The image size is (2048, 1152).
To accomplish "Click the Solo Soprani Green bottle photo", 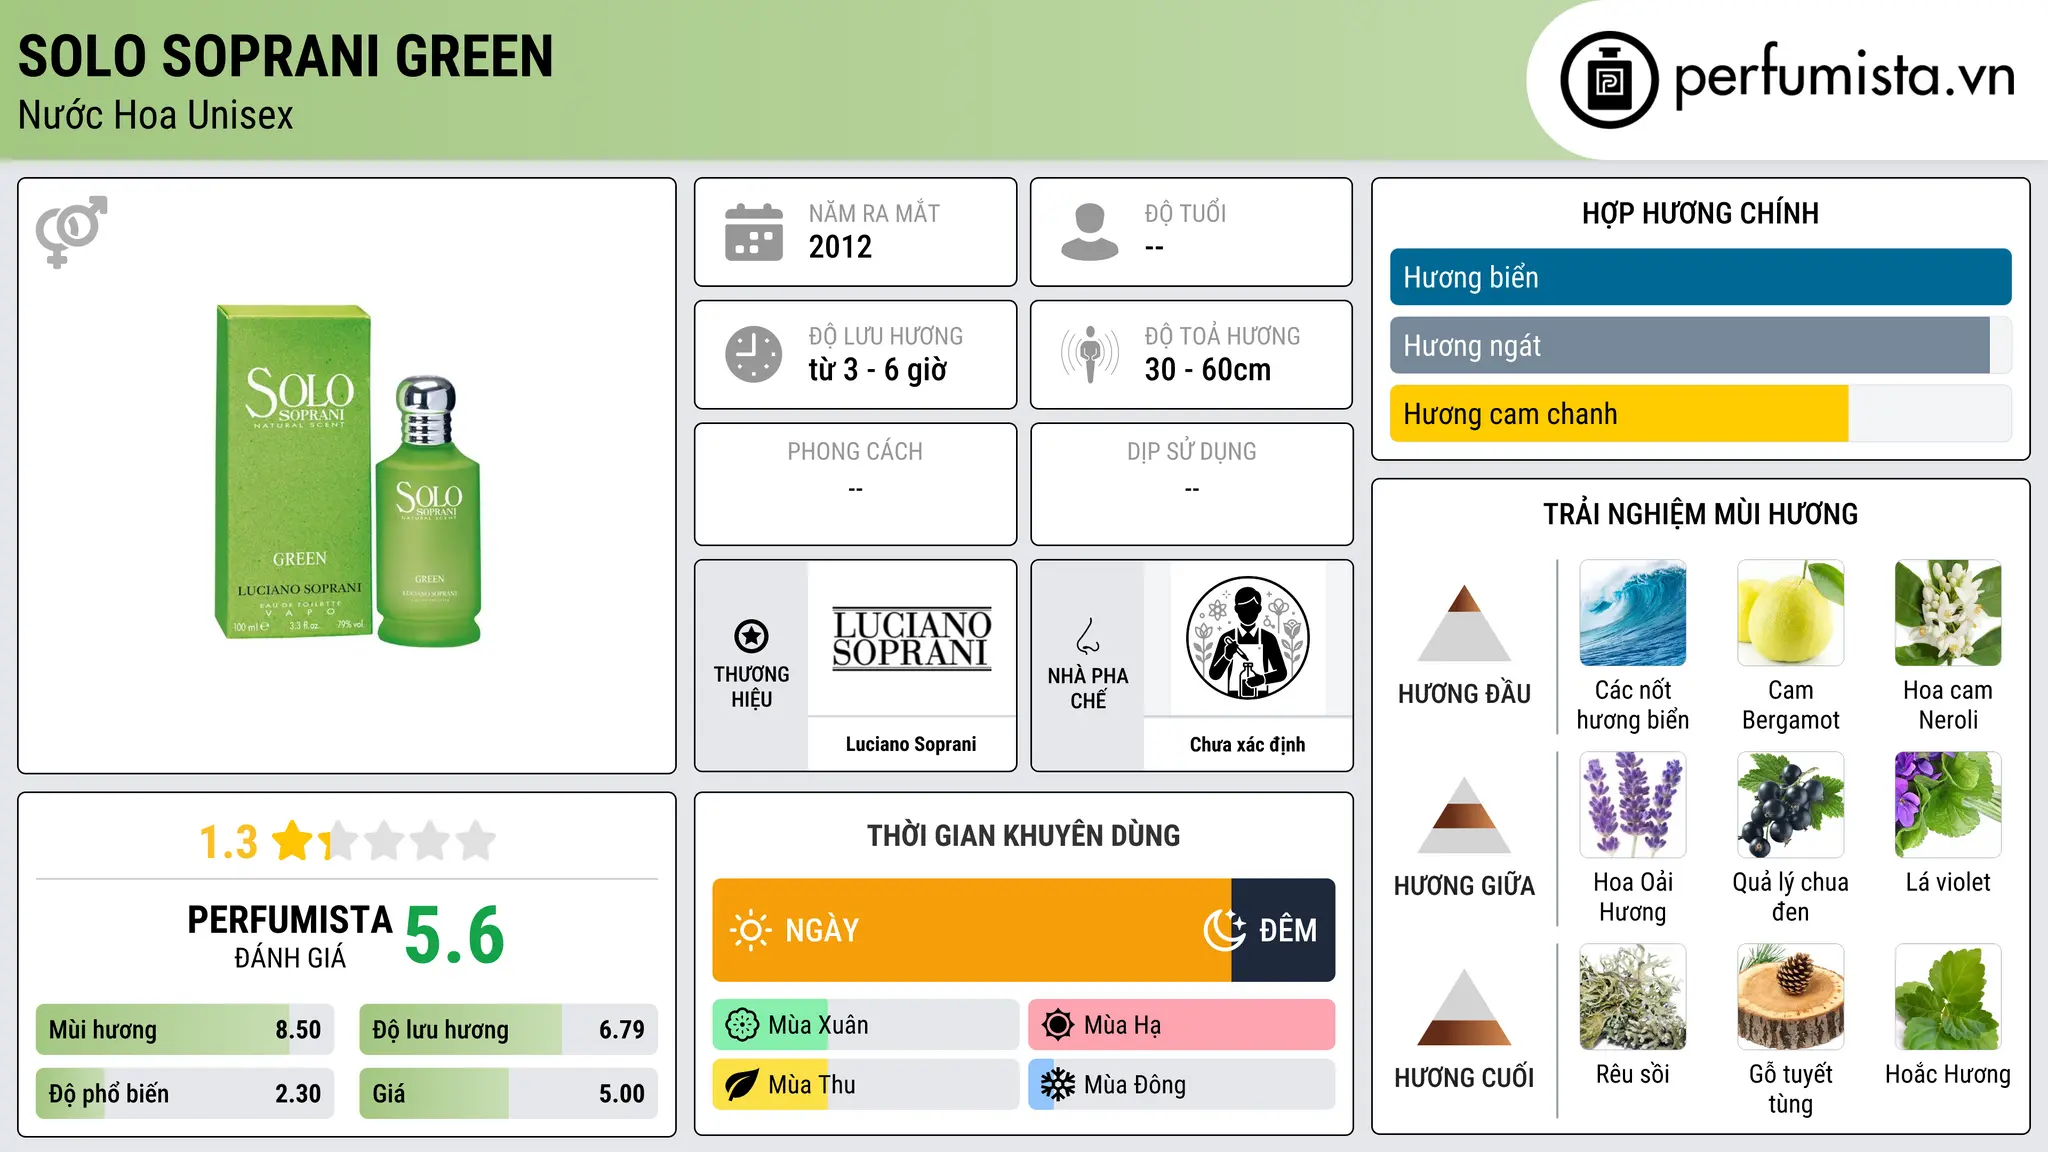I will coord(348,475).
